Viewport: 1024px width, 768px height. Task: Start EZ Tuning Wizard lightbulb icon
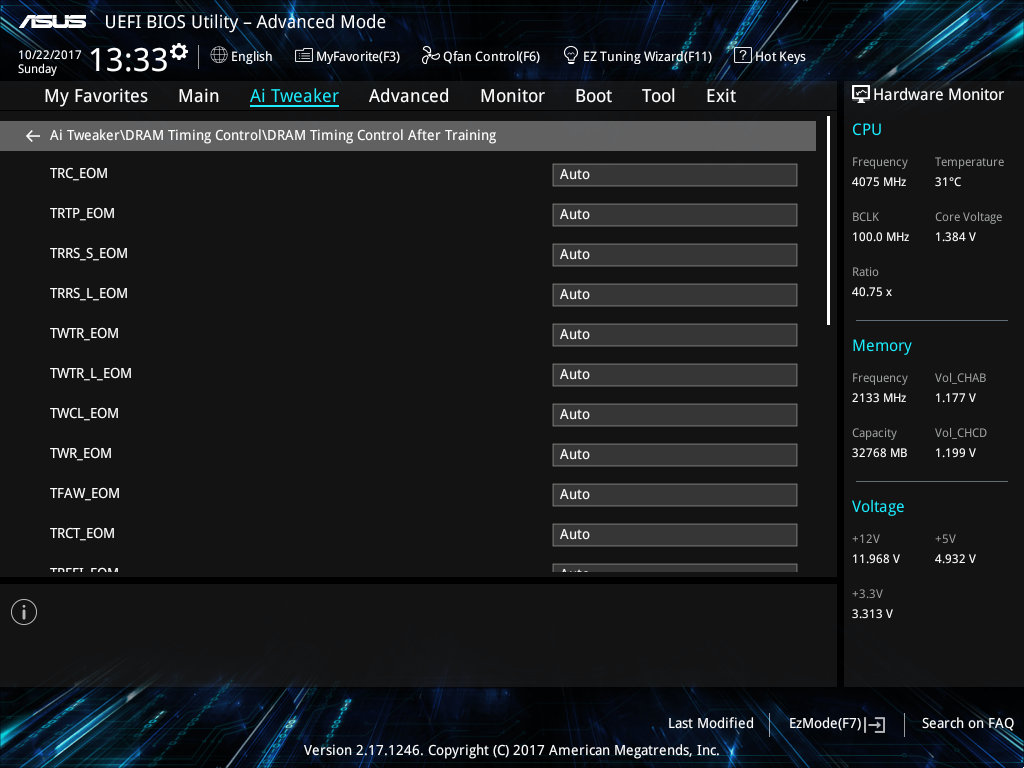coord(571,56)
